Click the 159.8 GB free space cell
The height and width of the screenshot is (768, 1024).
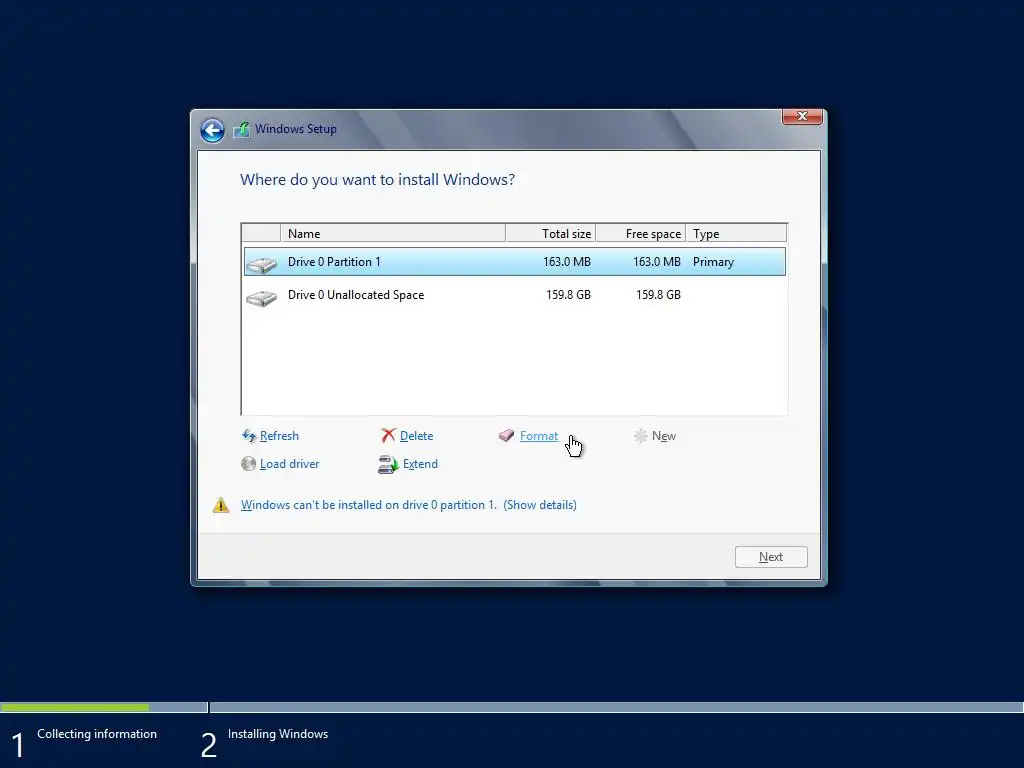tap(658, 295)
